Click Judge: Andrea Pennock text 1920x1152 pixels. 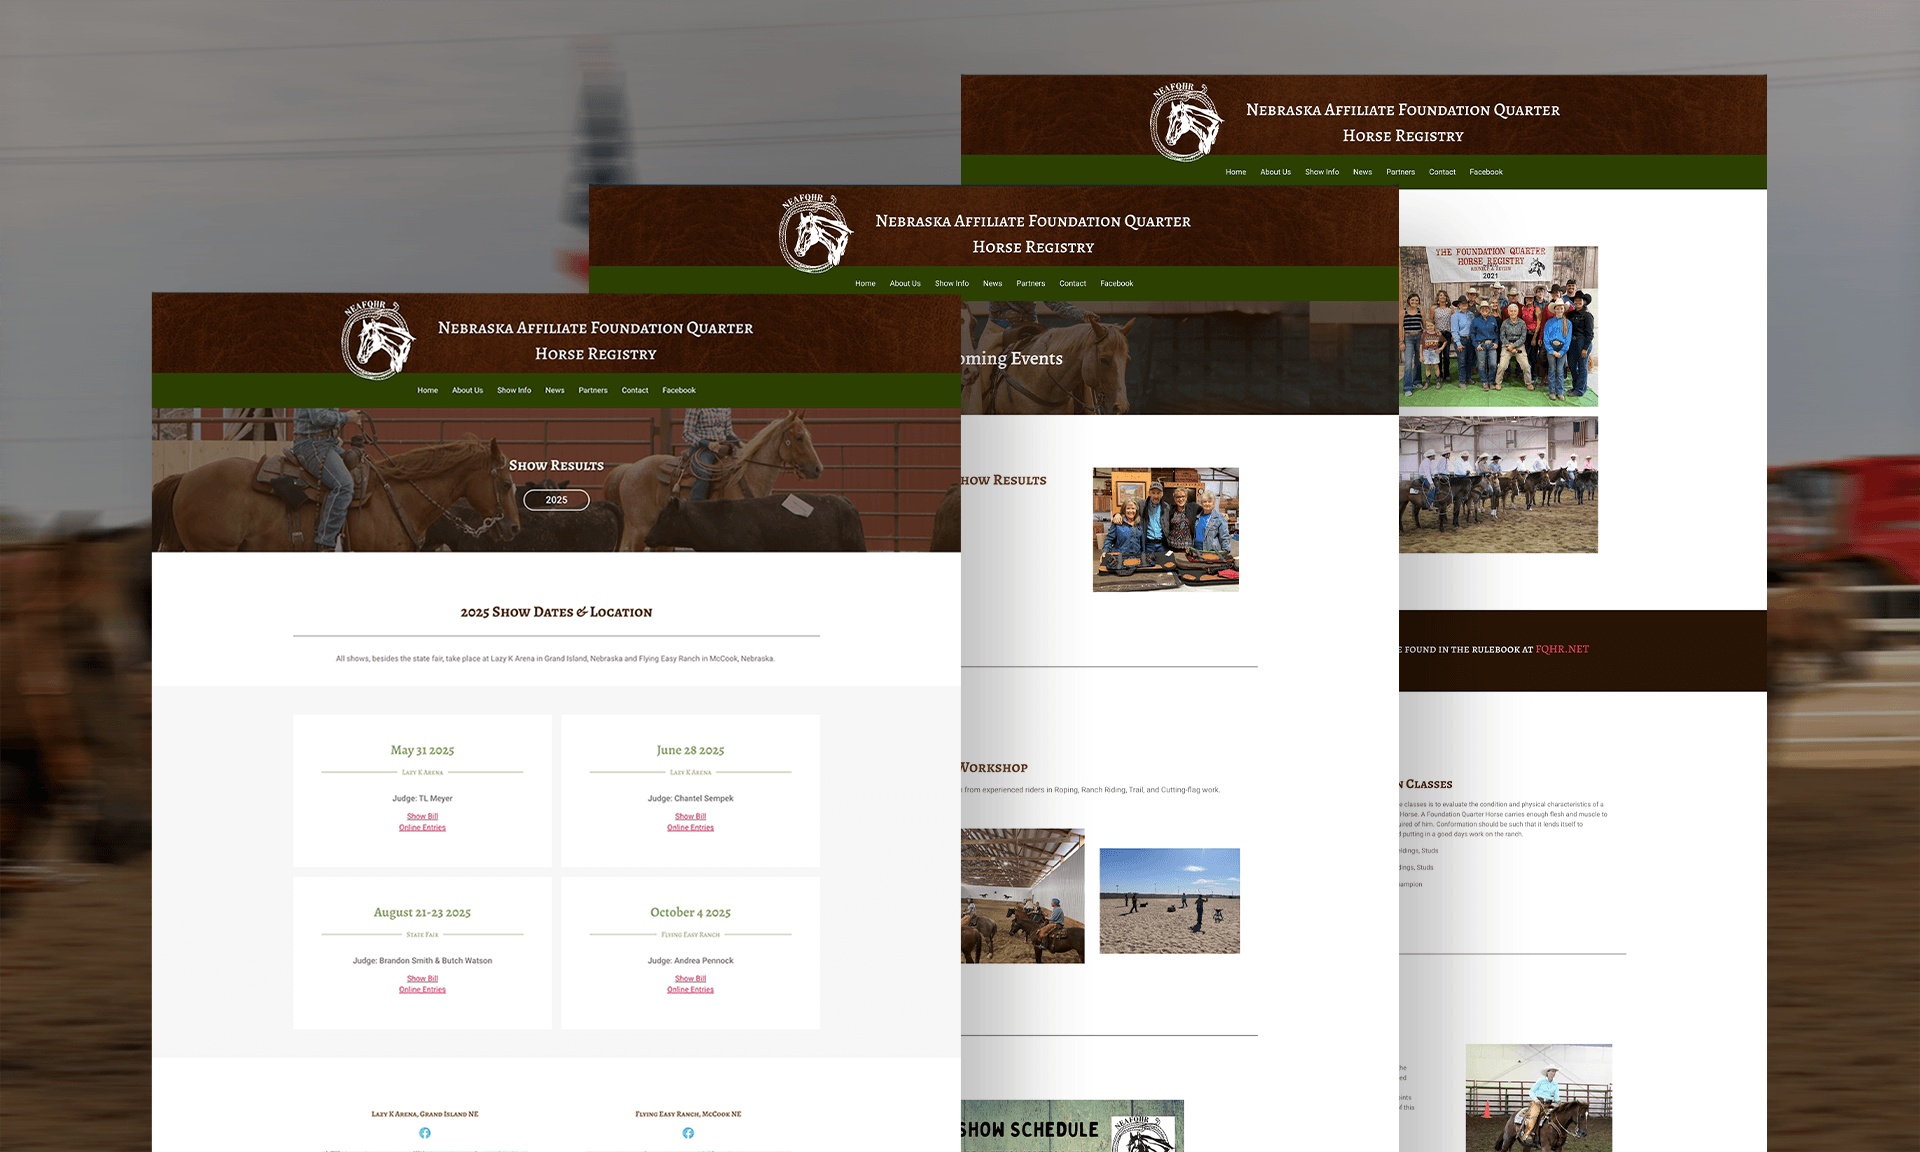coord(690,960)
